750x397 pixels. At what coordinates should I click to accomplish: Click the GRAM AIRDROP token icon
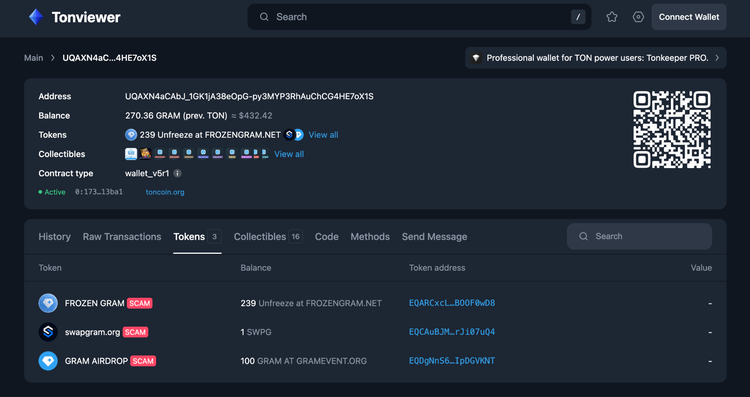(48, 361)
